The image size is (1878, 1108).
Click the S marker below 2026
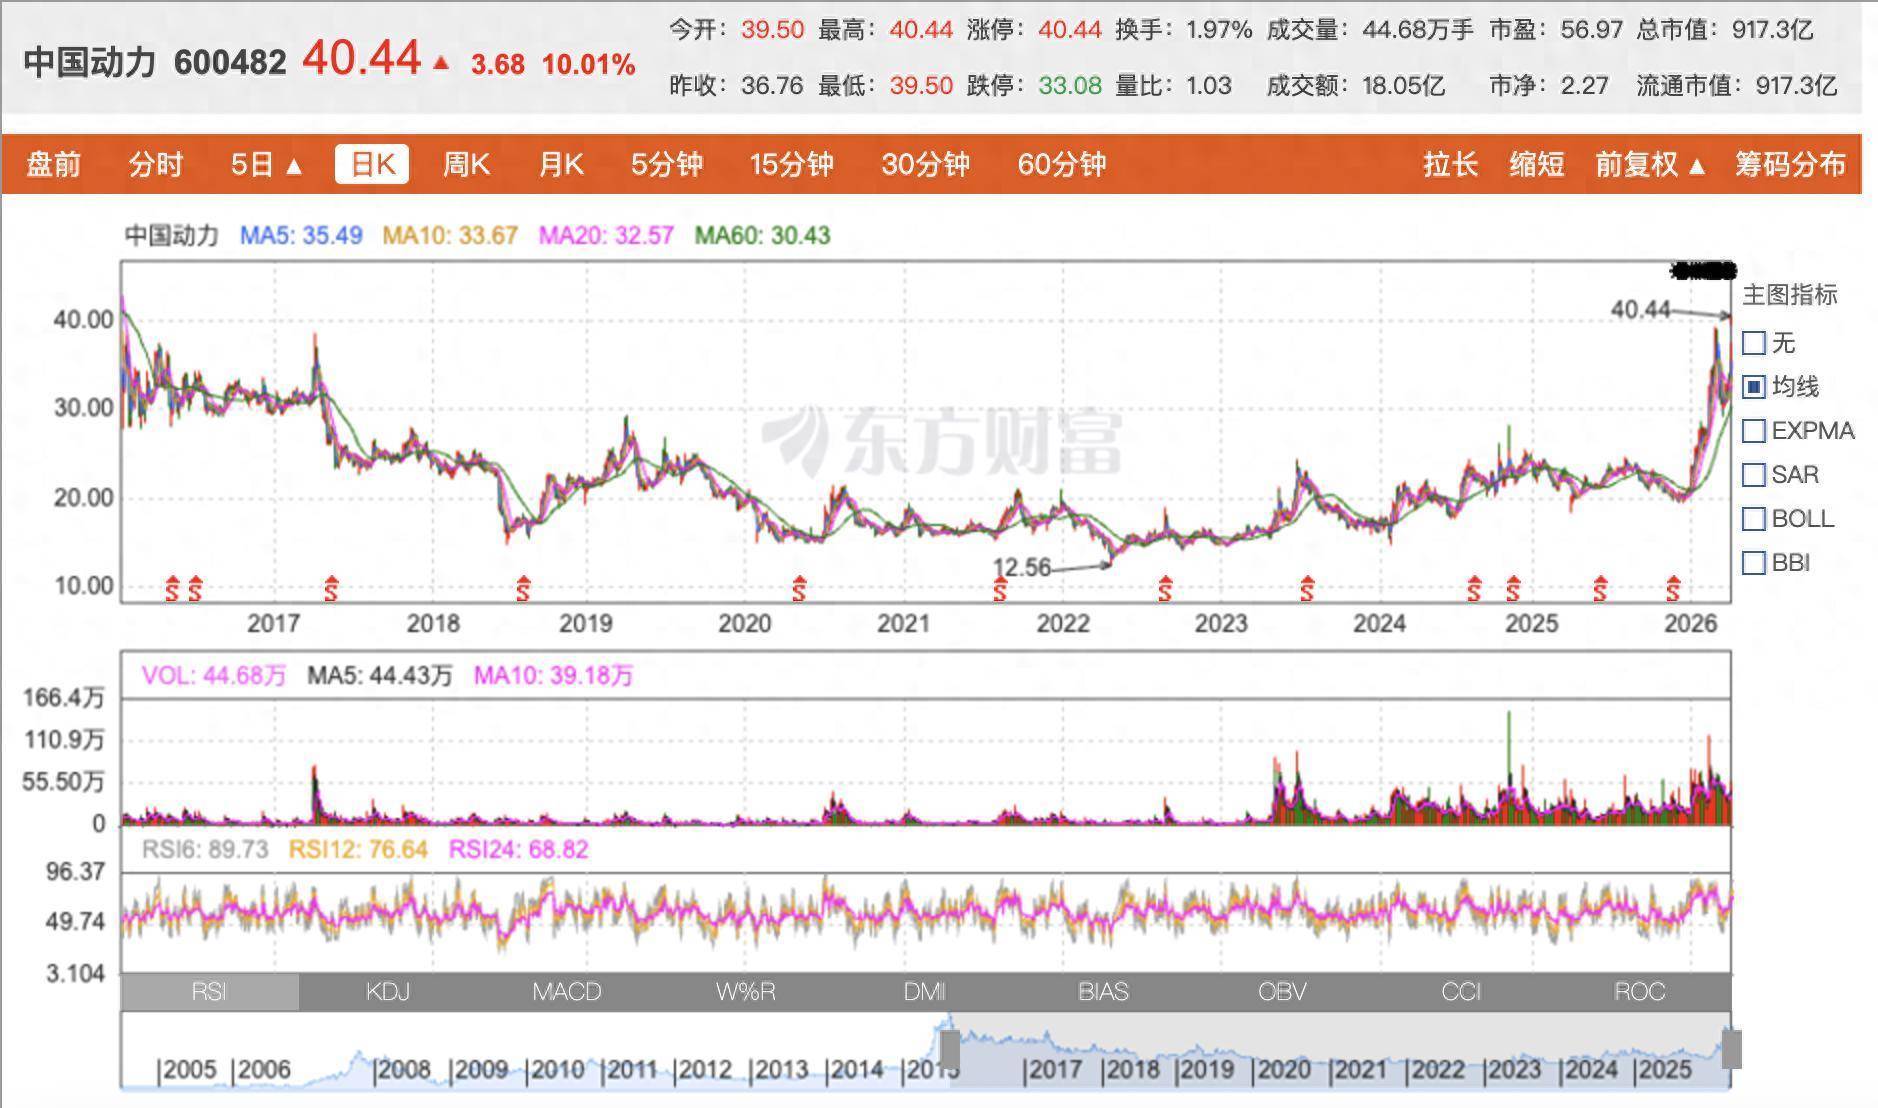[1673, 590]
